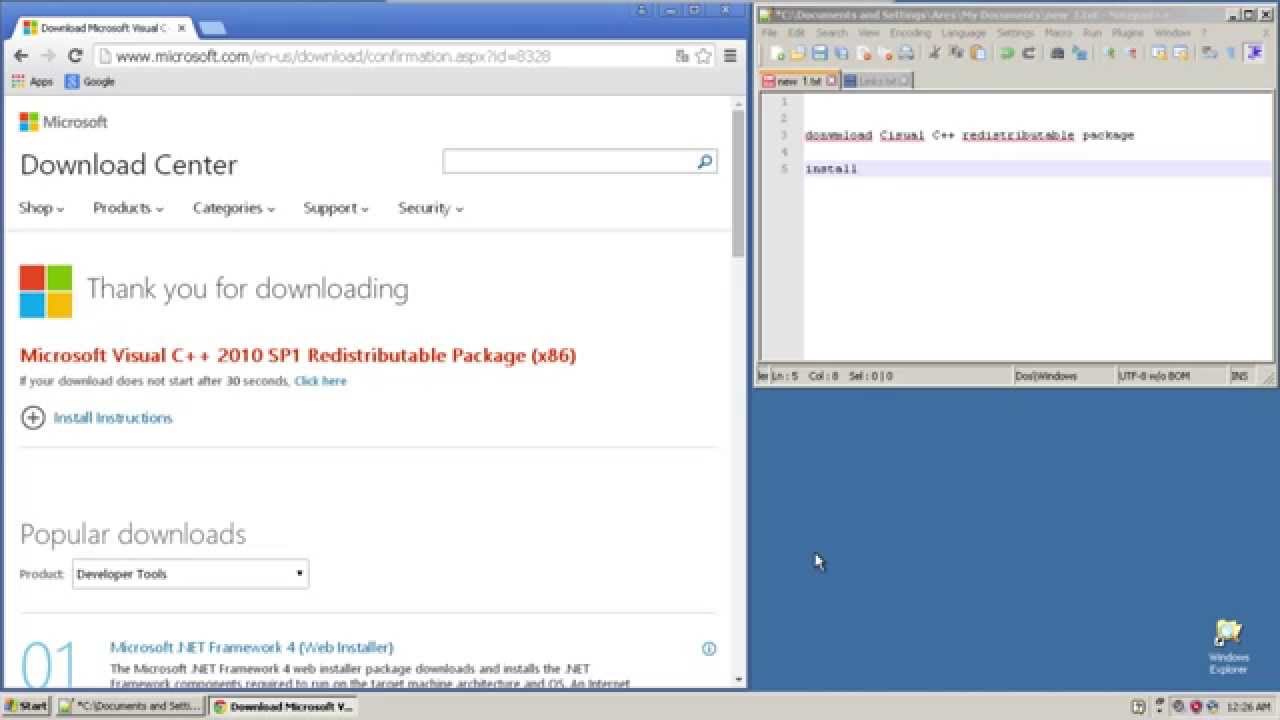Expand Install Instructions section
The height and width of the screenshot is (720, 1280).
coord(97,418)
